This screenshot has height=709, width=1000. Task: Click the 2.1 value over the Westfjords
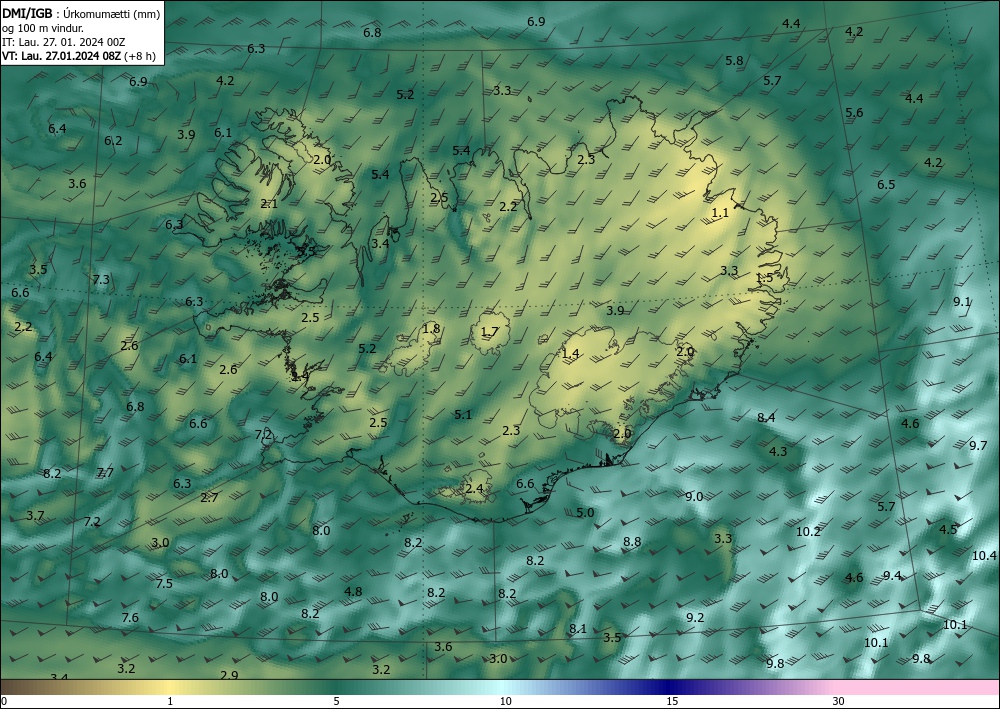pyautogui.click(x=269, y=204)
